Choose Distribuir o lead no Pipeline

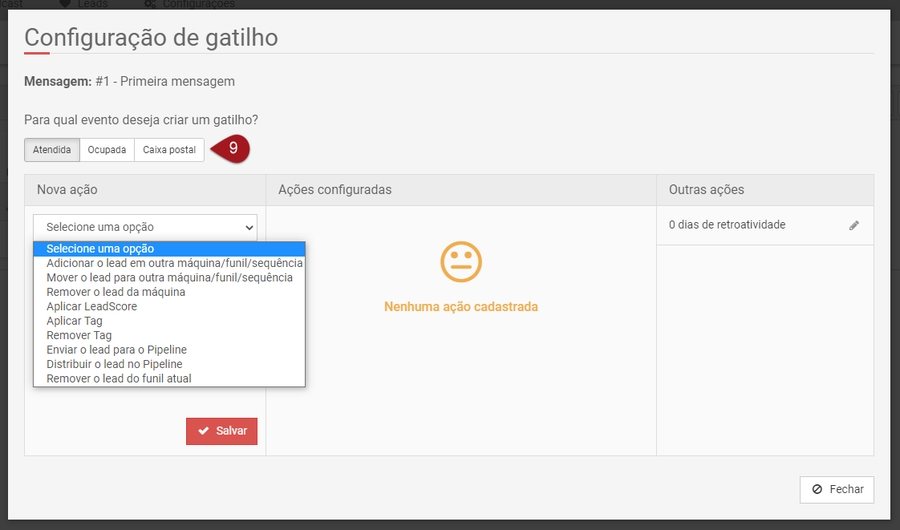(x=114, y=364)
